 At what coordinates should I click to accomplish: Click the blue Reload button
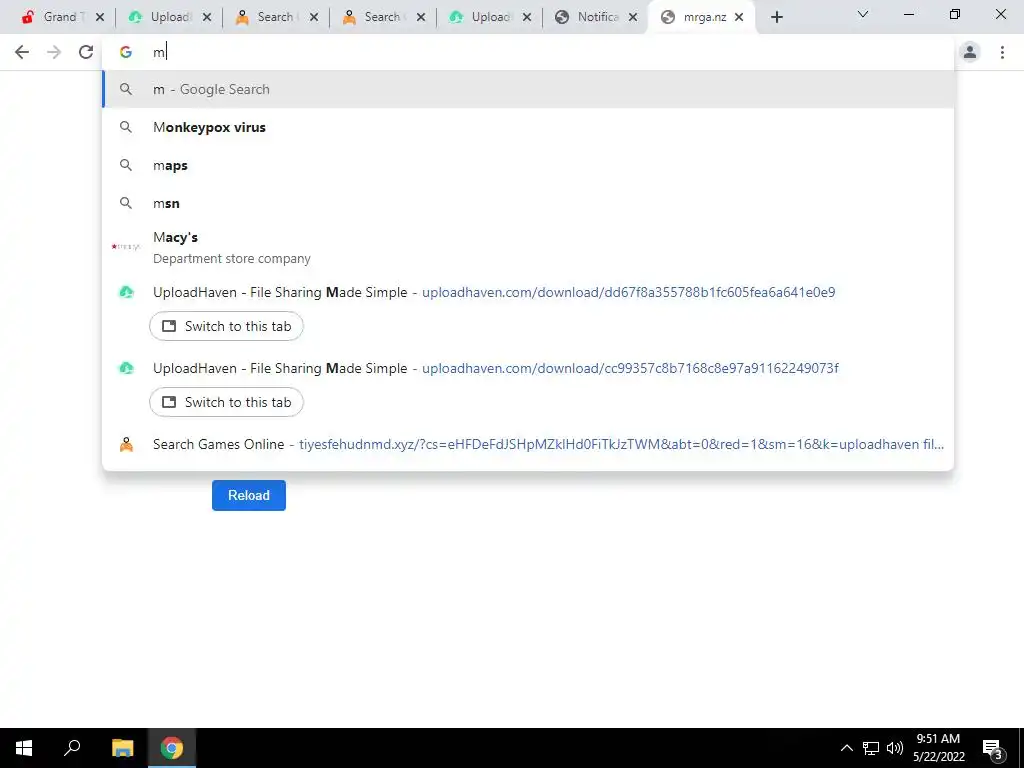point(249,496)
